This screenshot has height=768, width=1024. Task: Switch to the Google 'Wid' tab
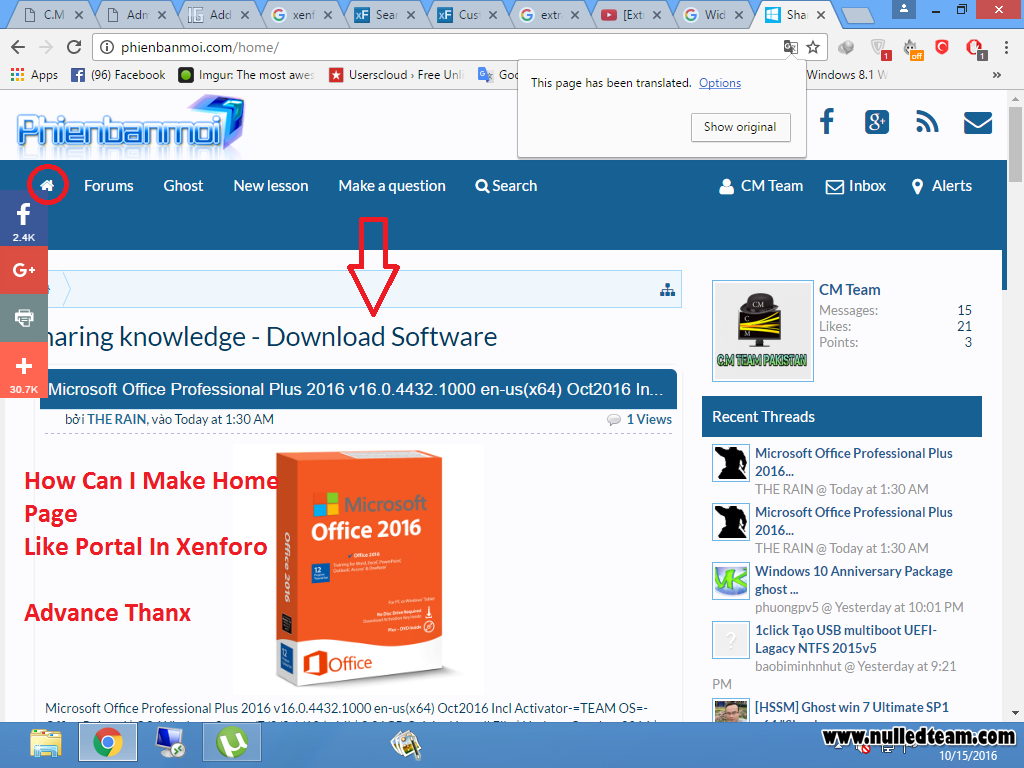click(x=714, y=14)
